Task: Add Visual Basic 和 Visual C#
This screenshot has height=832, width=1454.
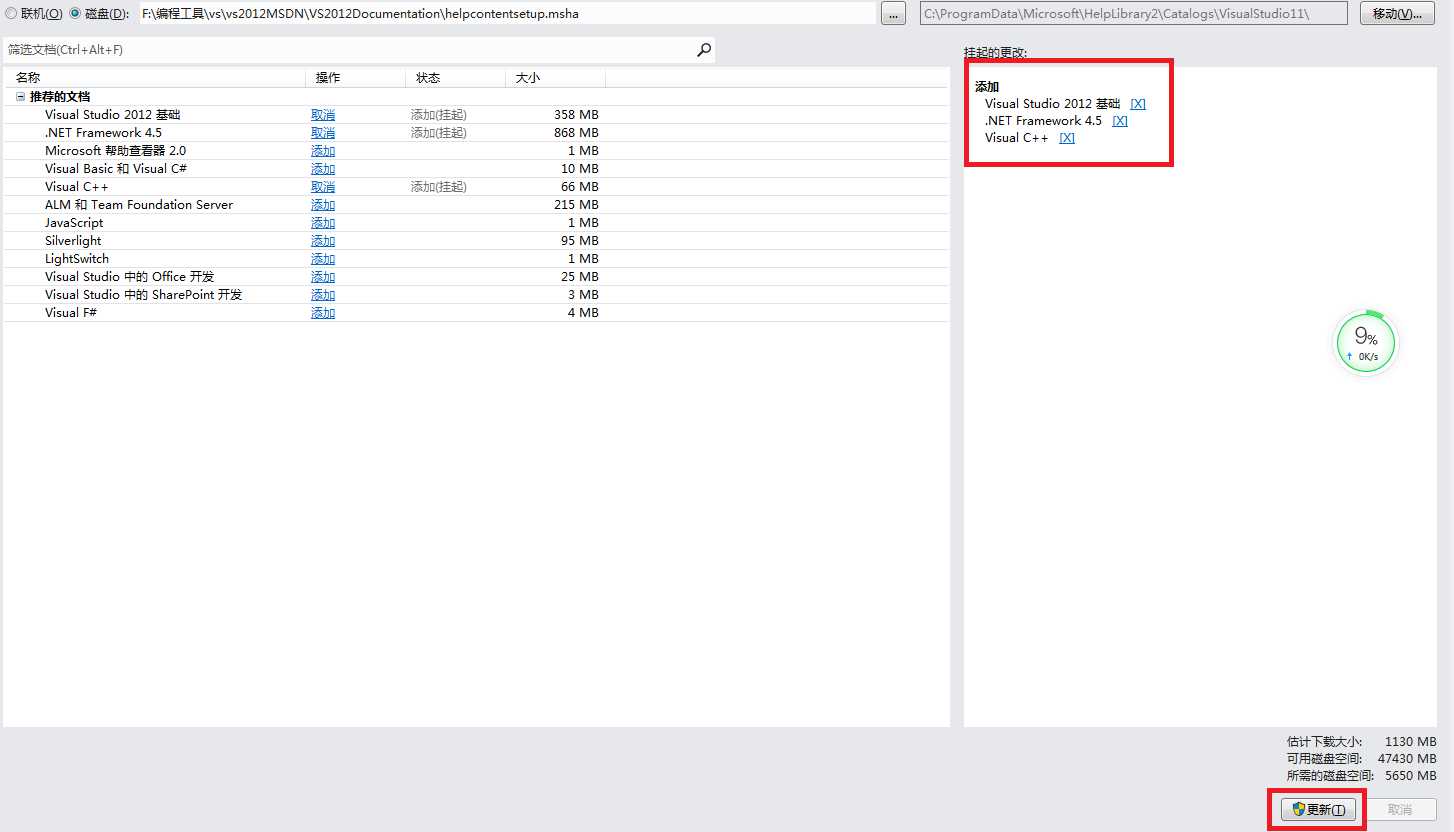Action: pos(323,169)
